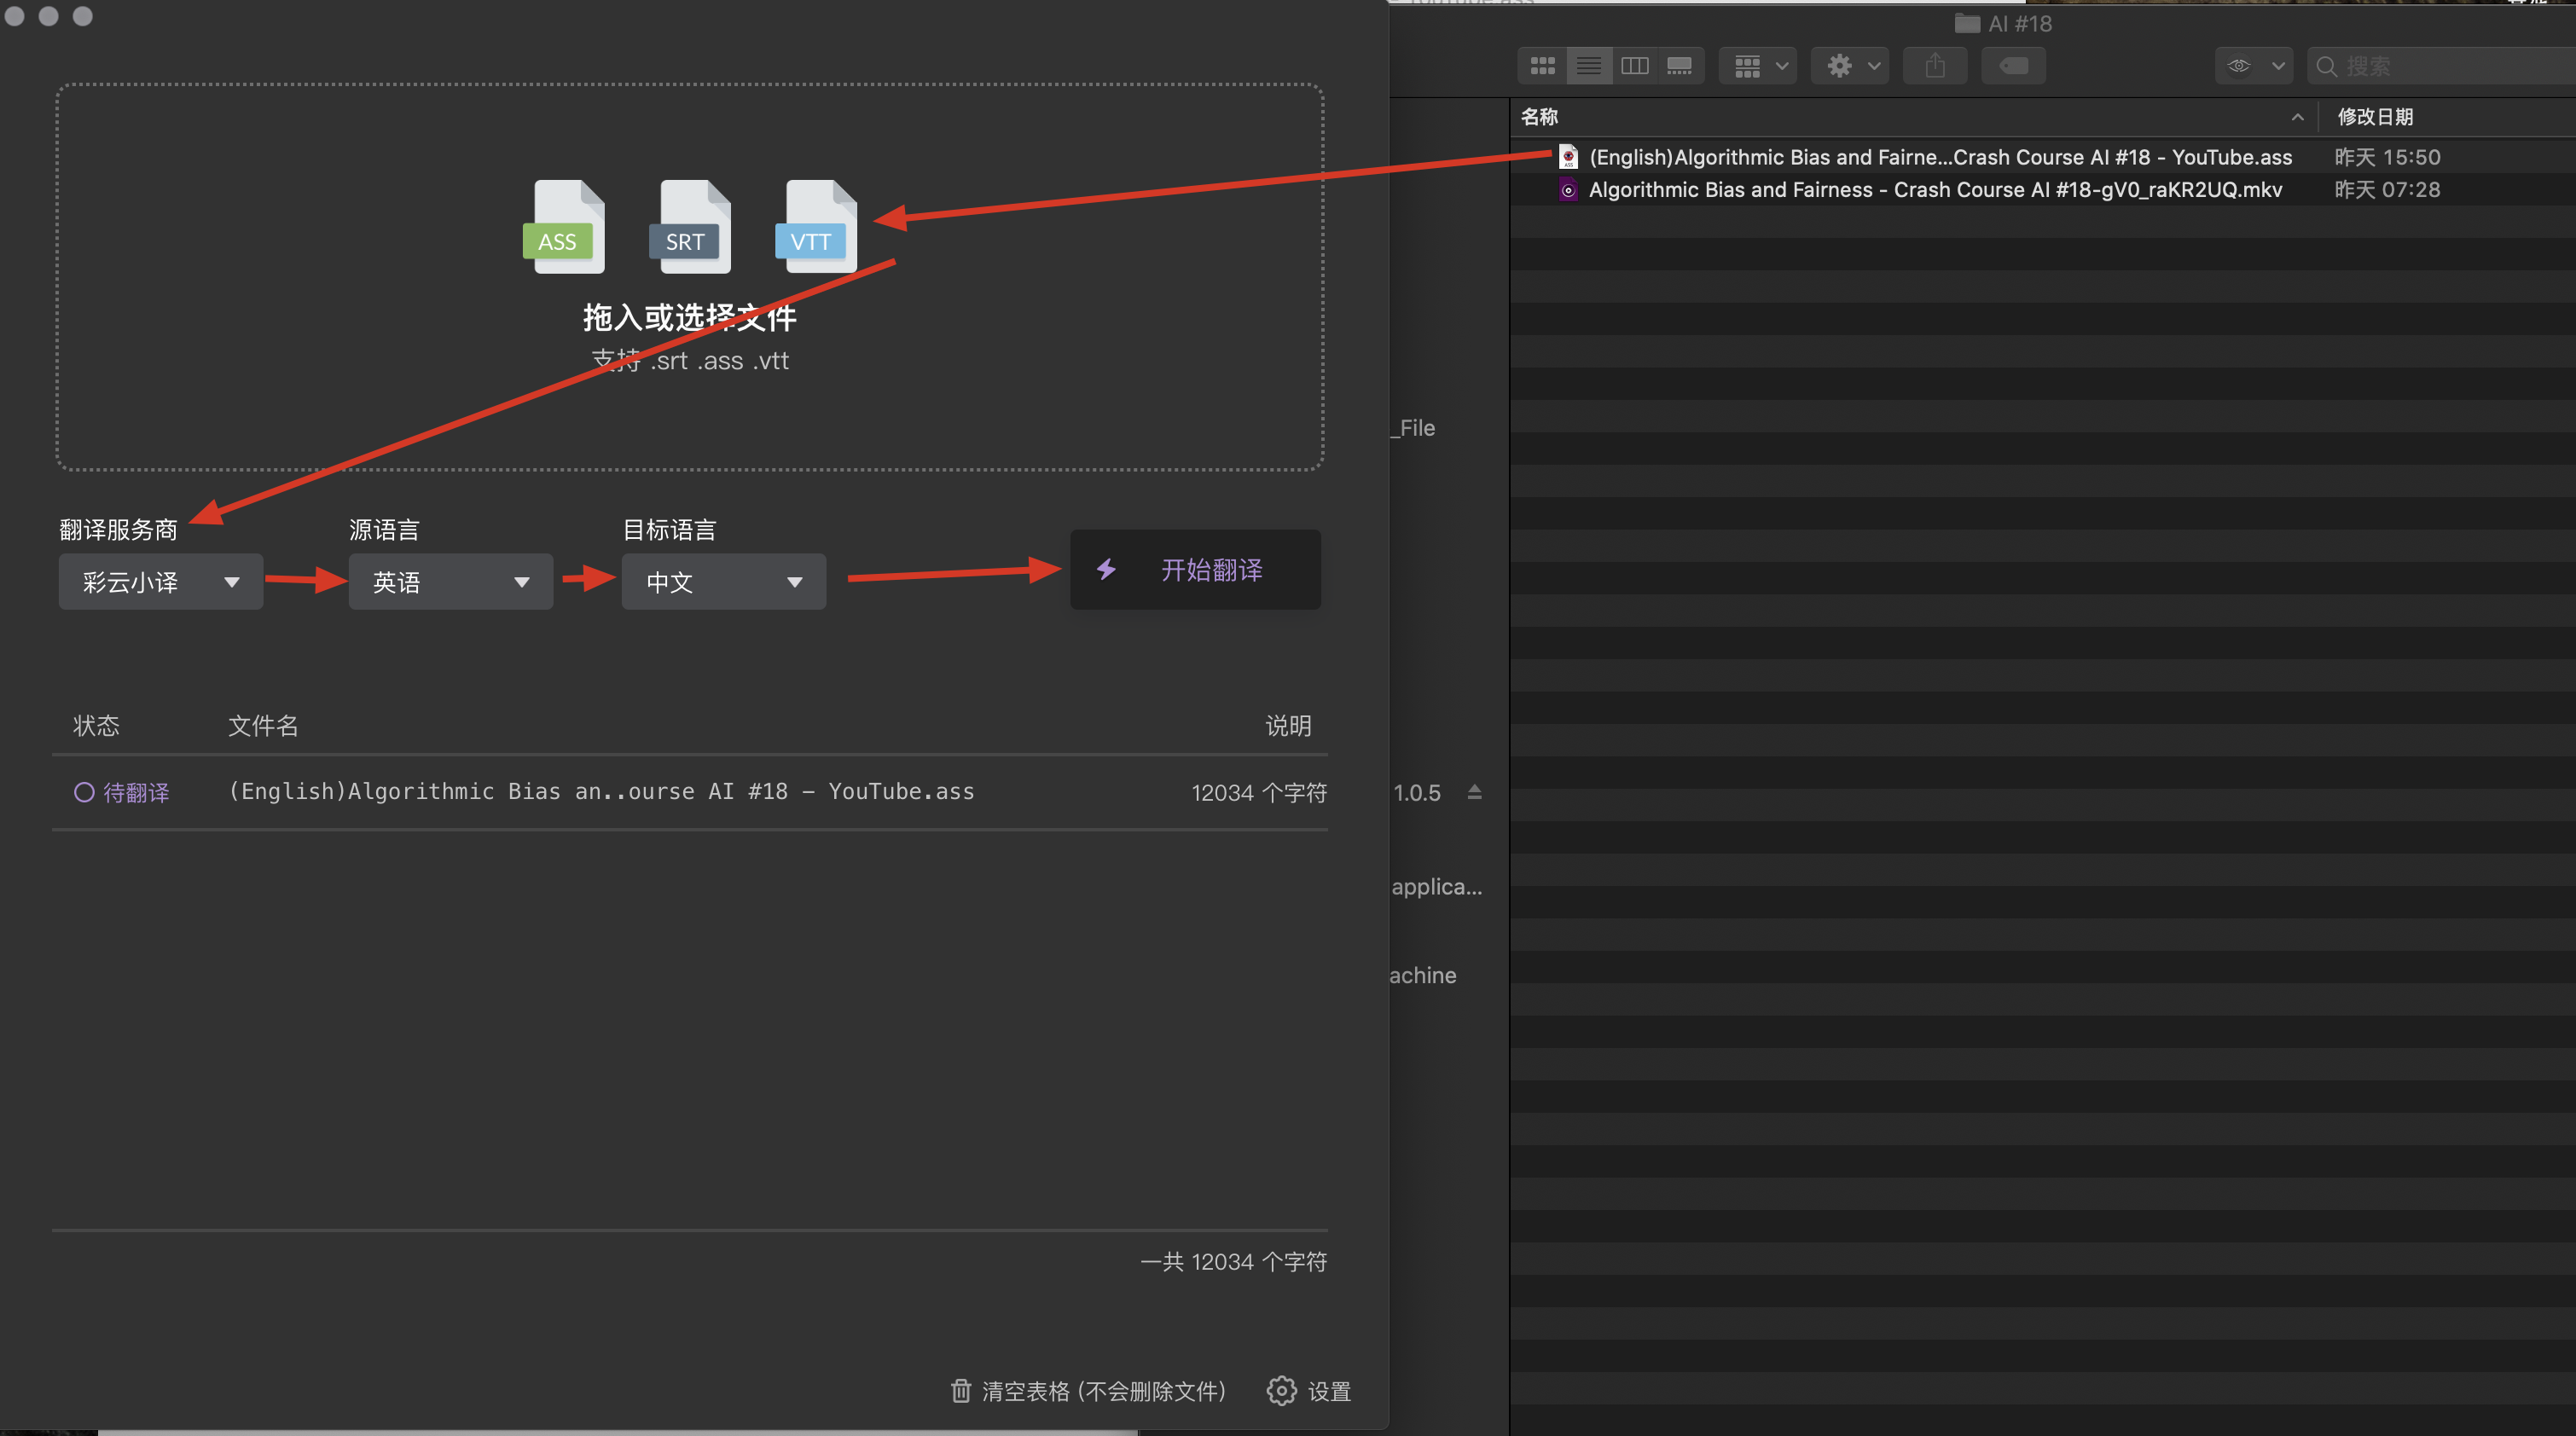Toggle the 待翻译 status circle
This screenshot has height=1436, width=2576.
point(84,792)
